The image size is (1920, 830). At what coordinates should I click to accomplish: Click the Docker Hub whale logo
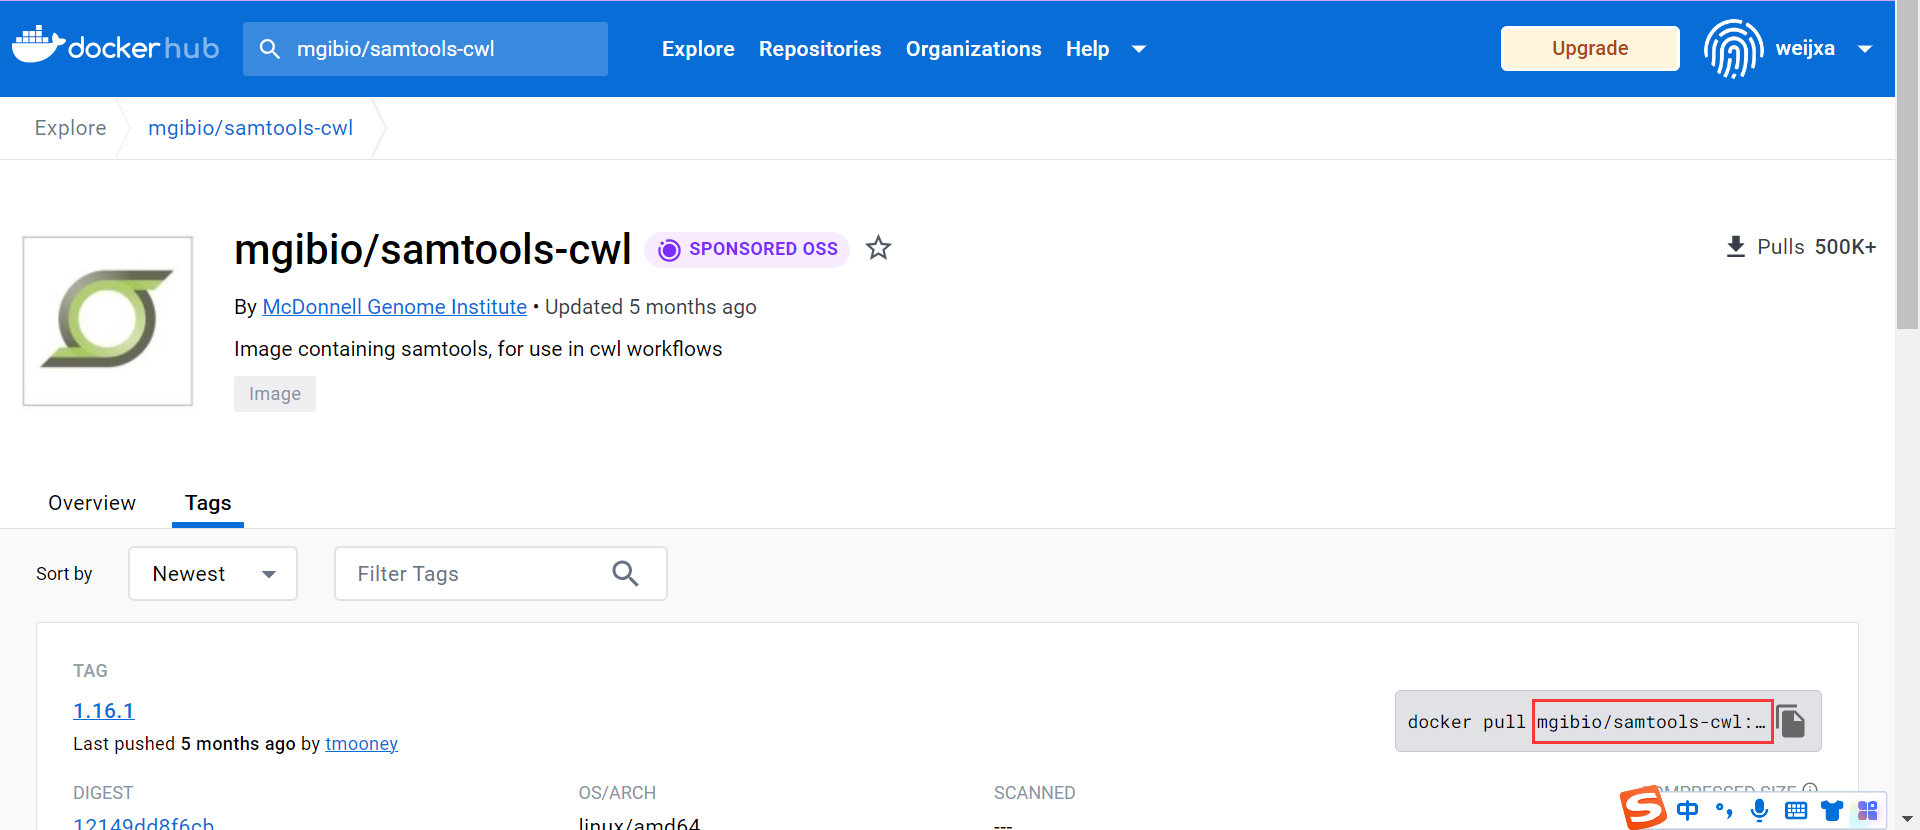coord(40,46)
